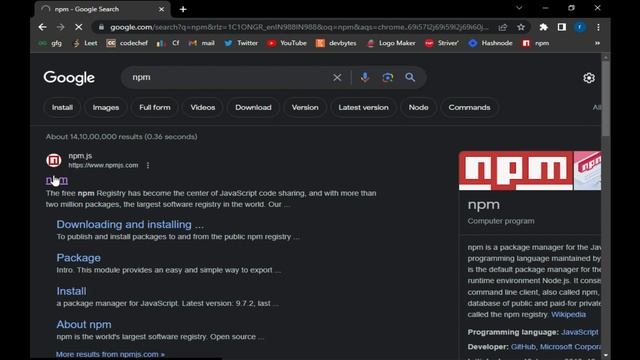Close the npm - Google Search tab
This screenshot has width=640, height=360.
point(161,9)
